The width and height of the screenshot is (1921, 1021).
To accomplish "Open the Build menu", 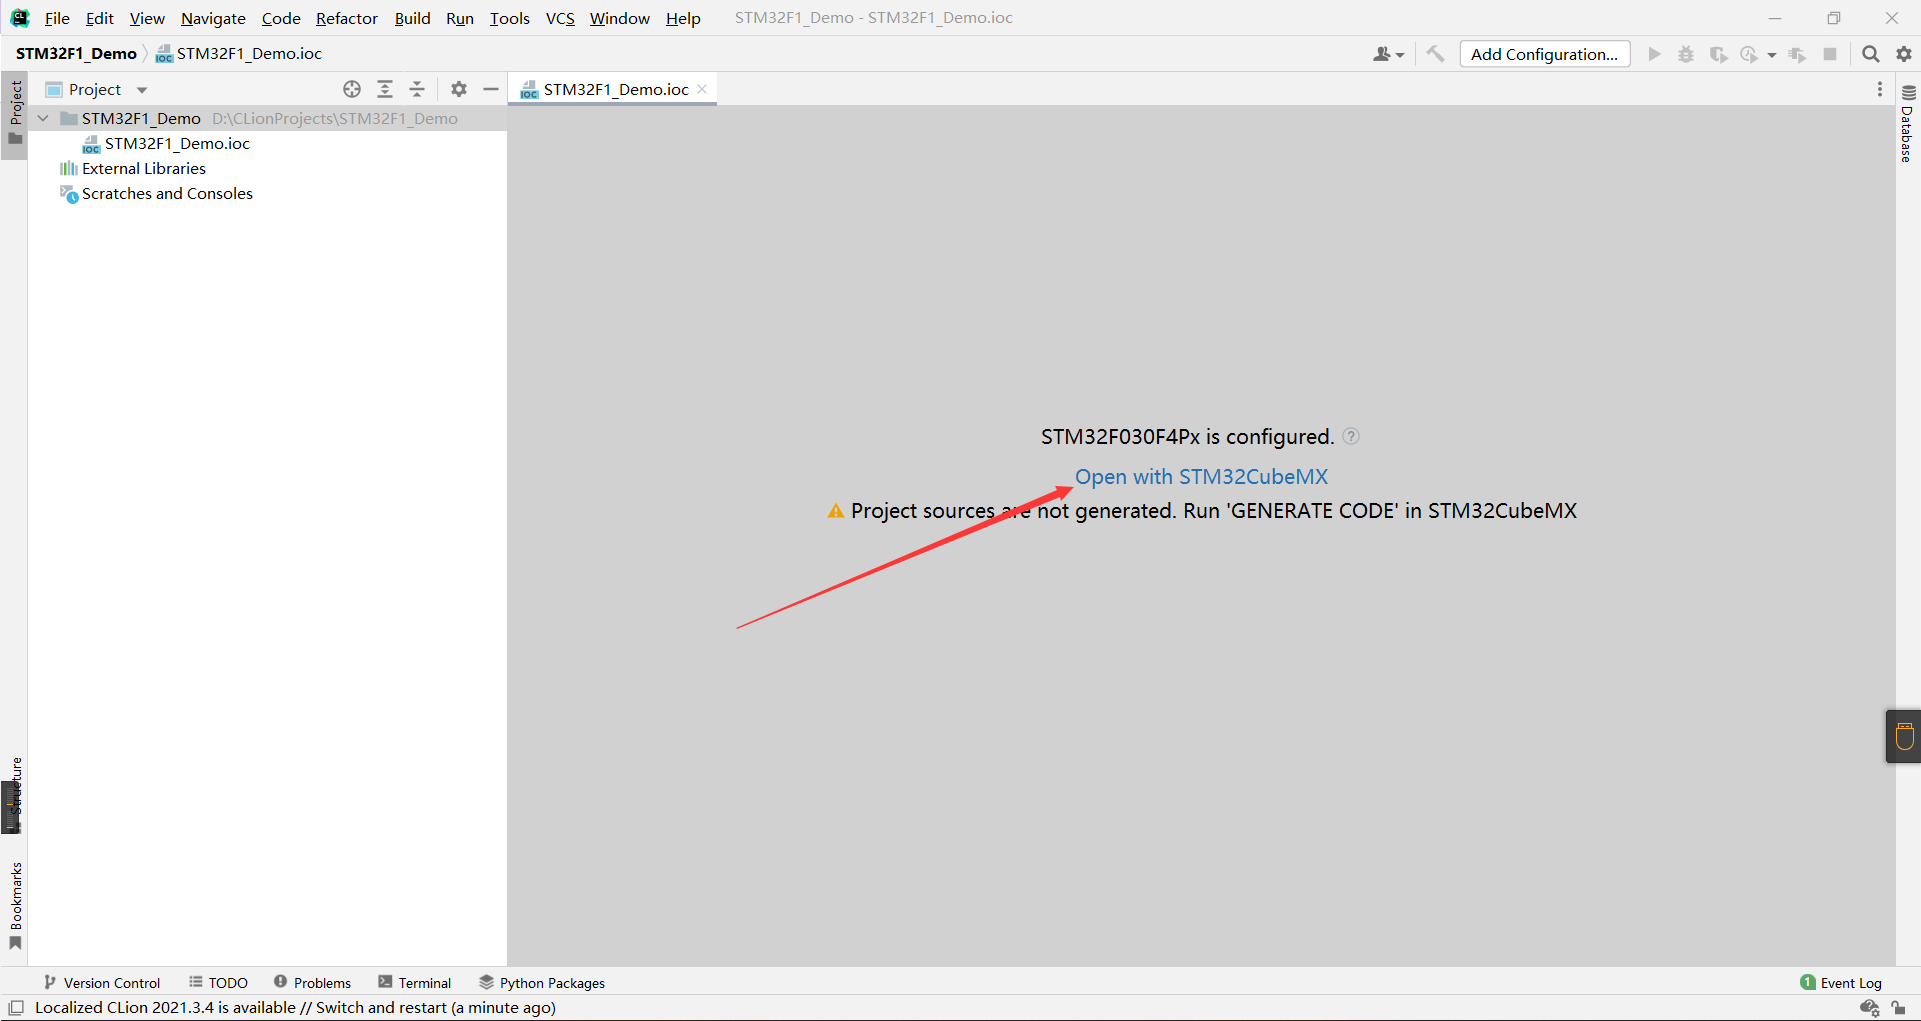I will click(x=412, y=18).
